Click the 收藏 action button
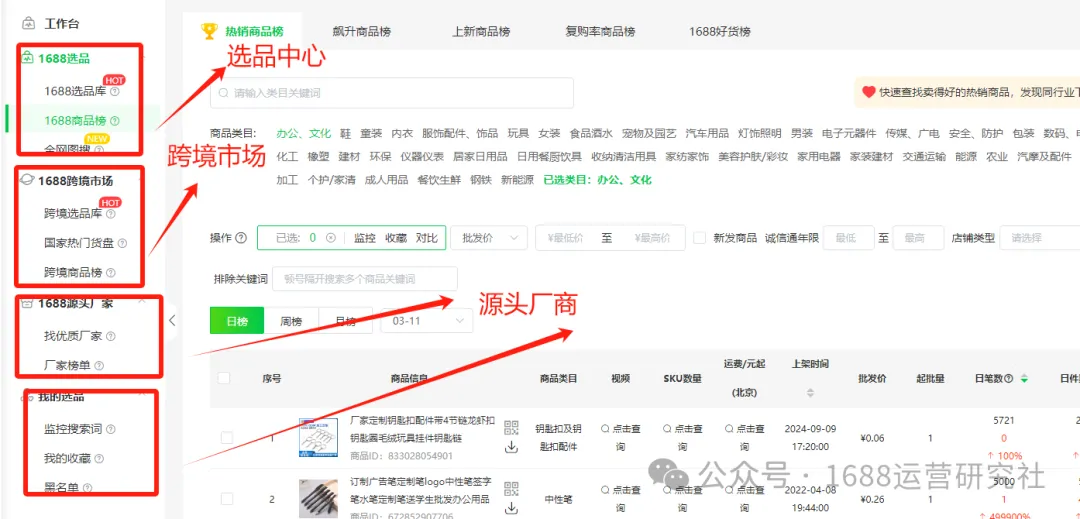The image size is (1080, 519). 395,238
